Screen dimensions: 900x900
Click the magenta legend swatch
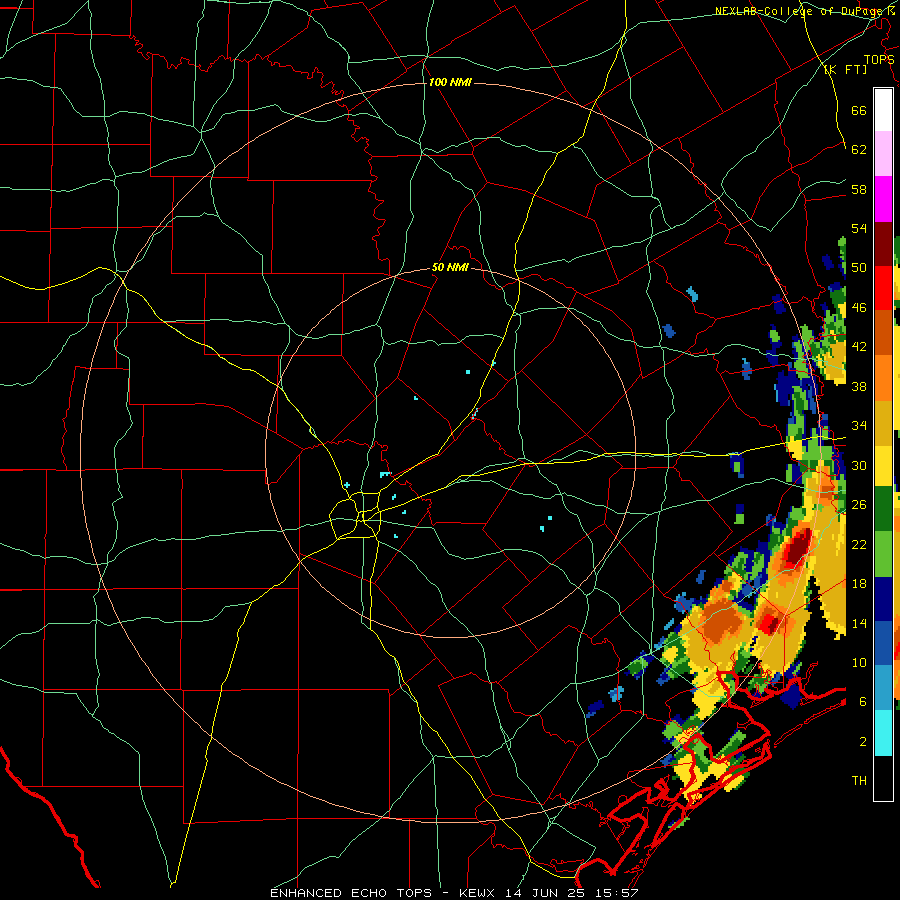[883, 199]
